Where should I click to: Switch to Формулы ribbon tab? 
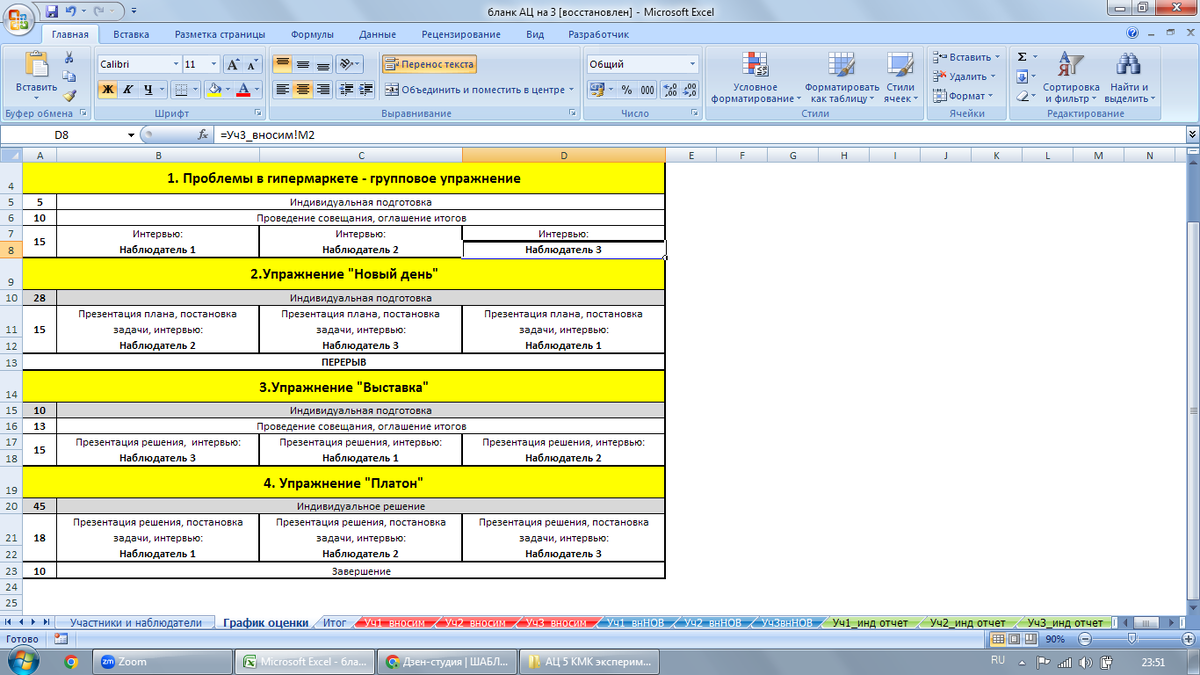pos(312,34)
